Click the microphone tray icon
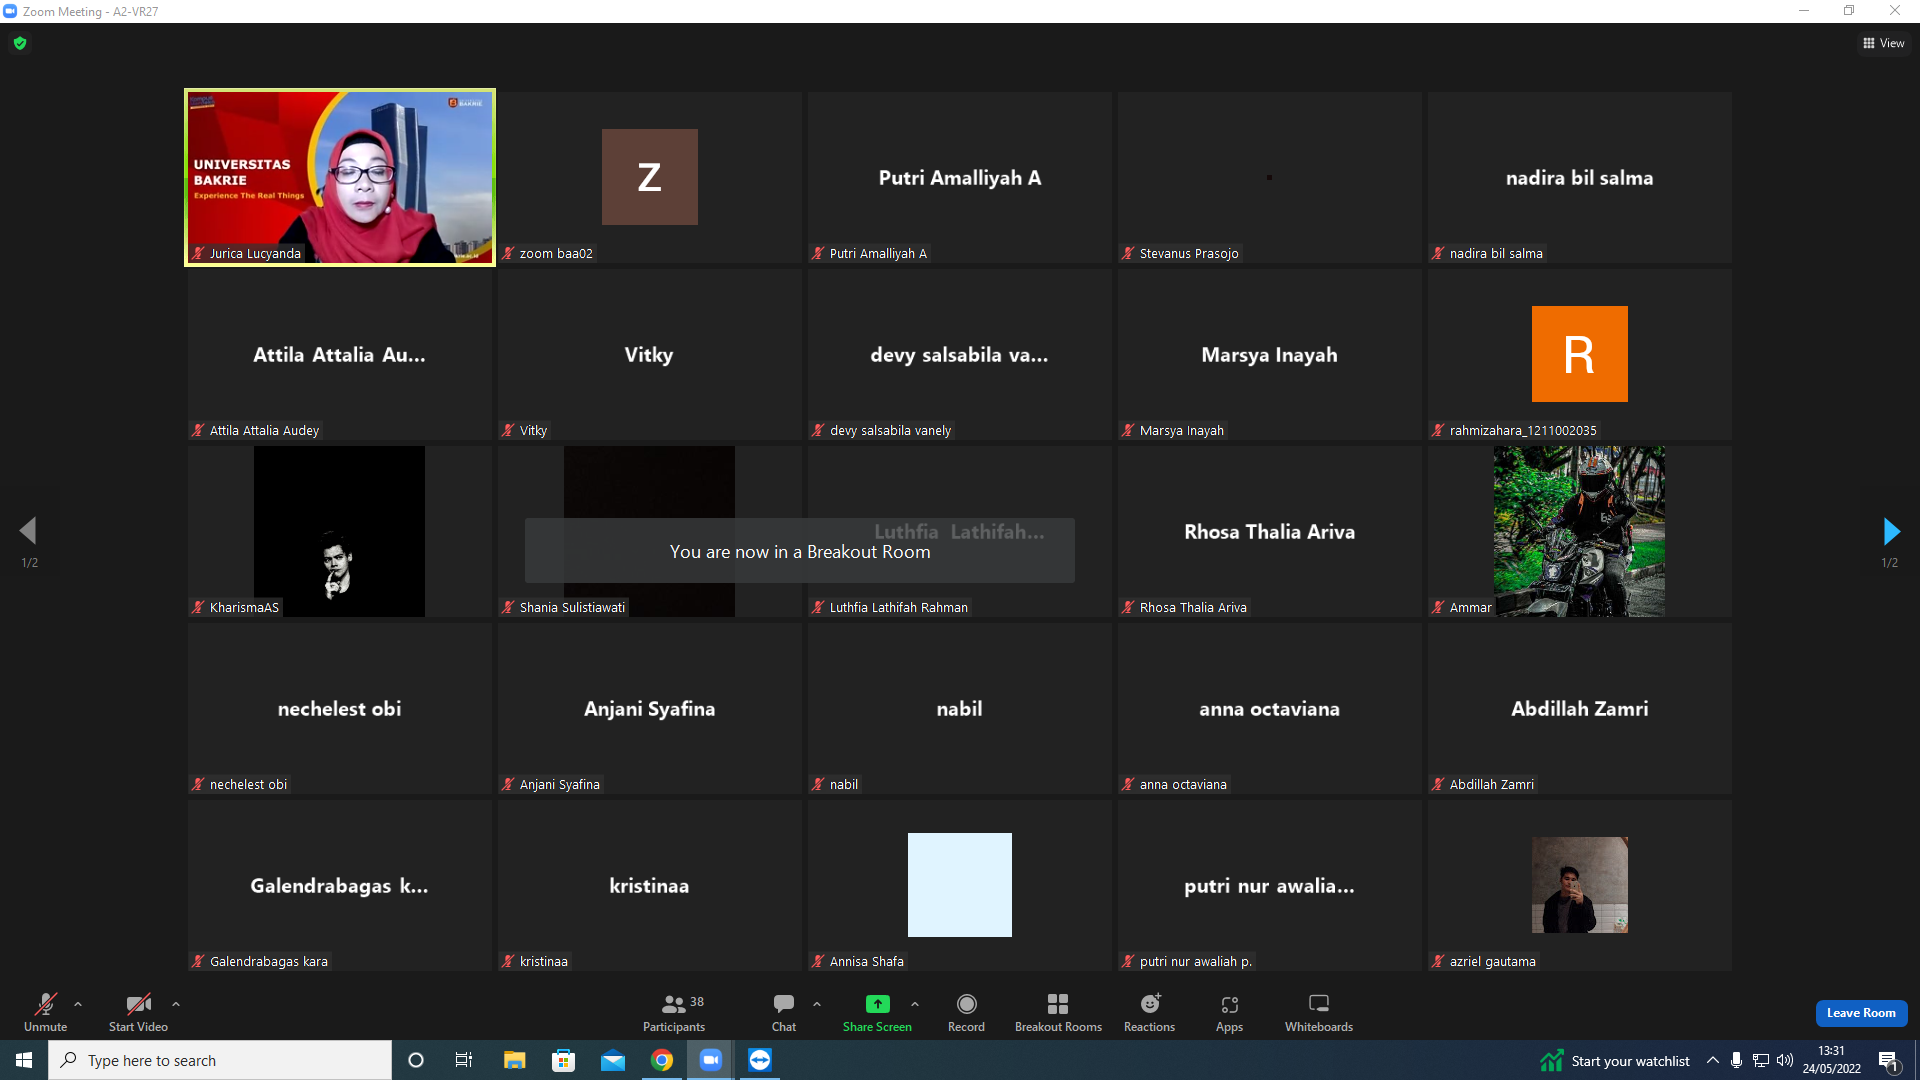Image resolution: width=1920 pixels, height=1080 pixels. tap(1737, 1060)
